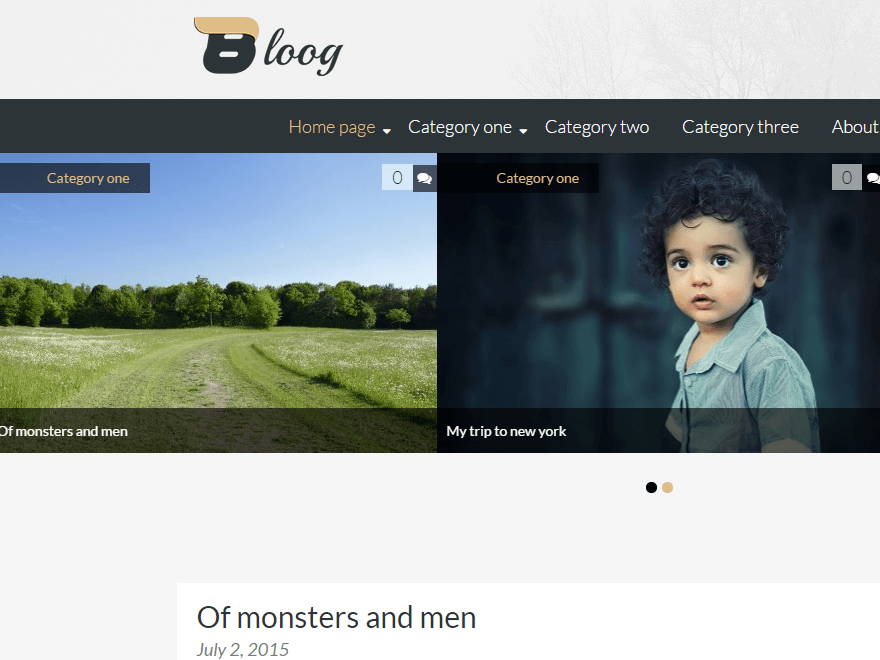Screen dimensions: 880x660
Task: Open 'Of monsters and men' slide caption
Action: pyautogui.click(x=63, y=431)
